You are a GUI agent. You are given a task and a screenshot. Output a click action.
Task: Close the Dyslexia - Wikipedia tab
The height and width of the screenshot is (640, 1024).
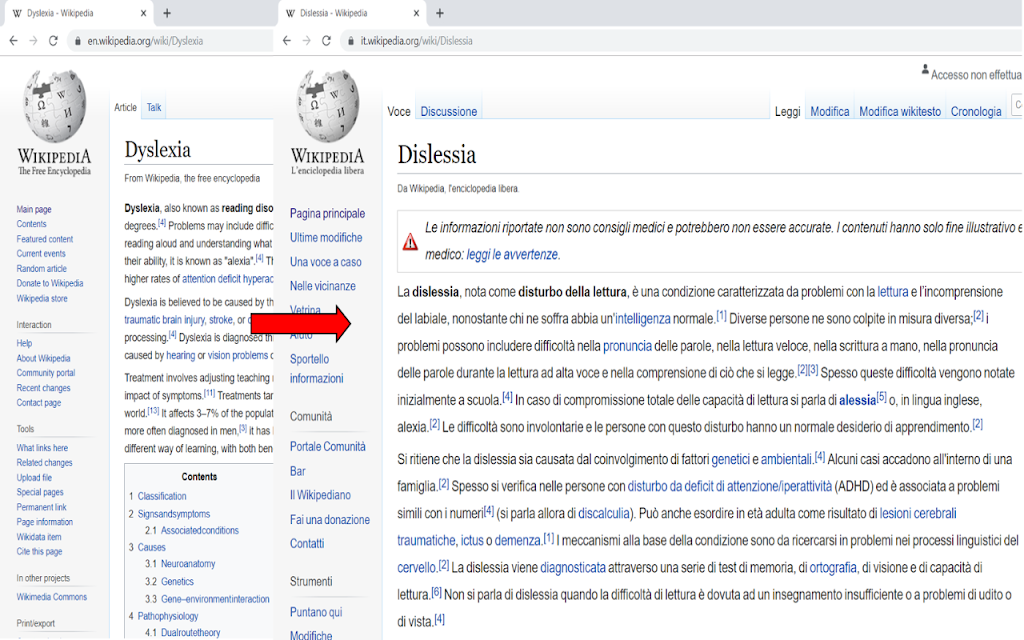(x=144, y=13)
